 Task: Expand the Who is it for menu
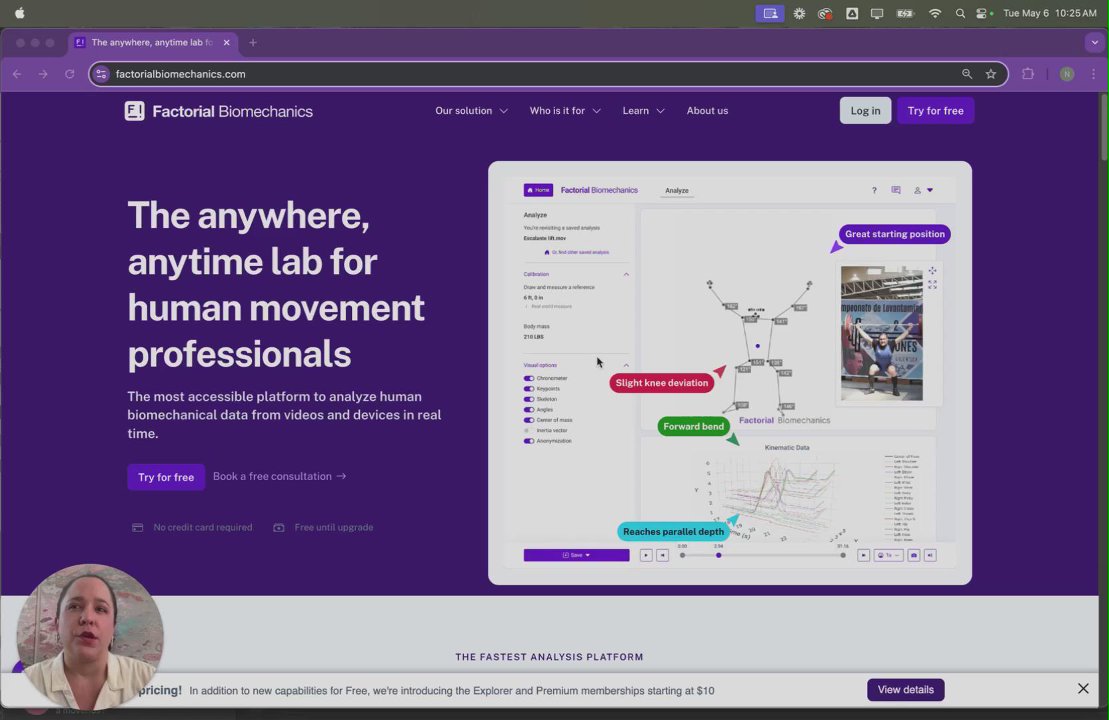point(565,111)
